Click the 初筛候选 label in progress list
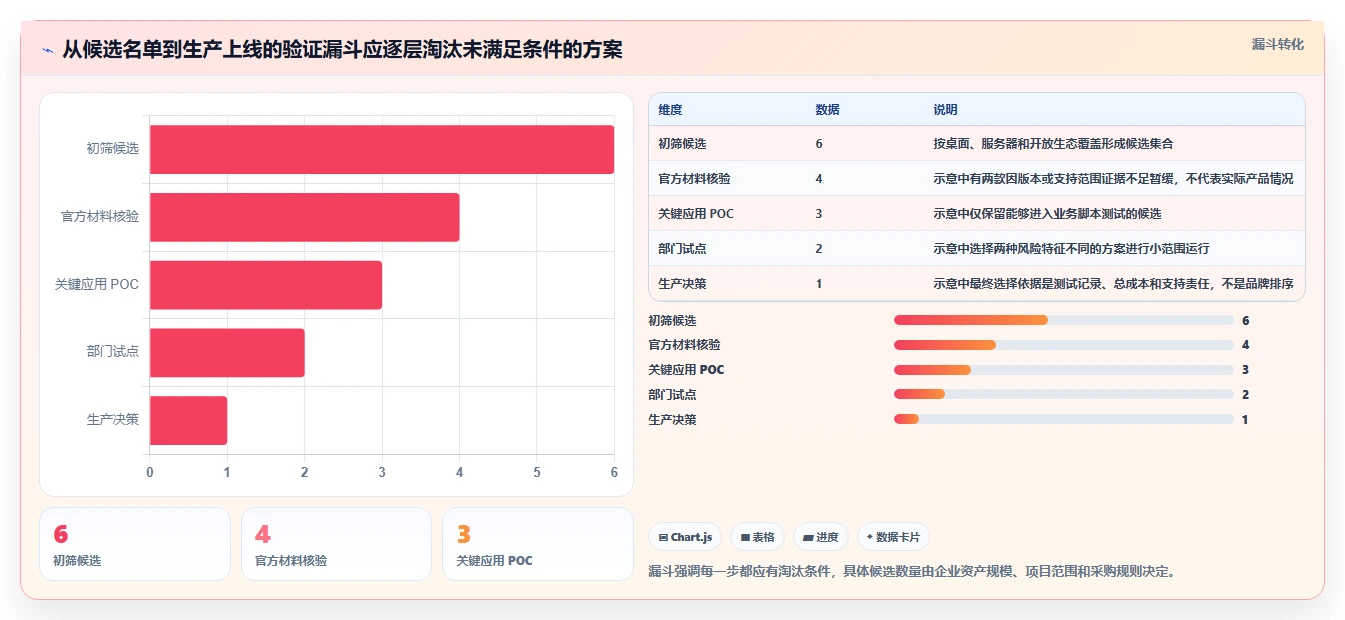 pyautogui.click(x=672, y=321)
